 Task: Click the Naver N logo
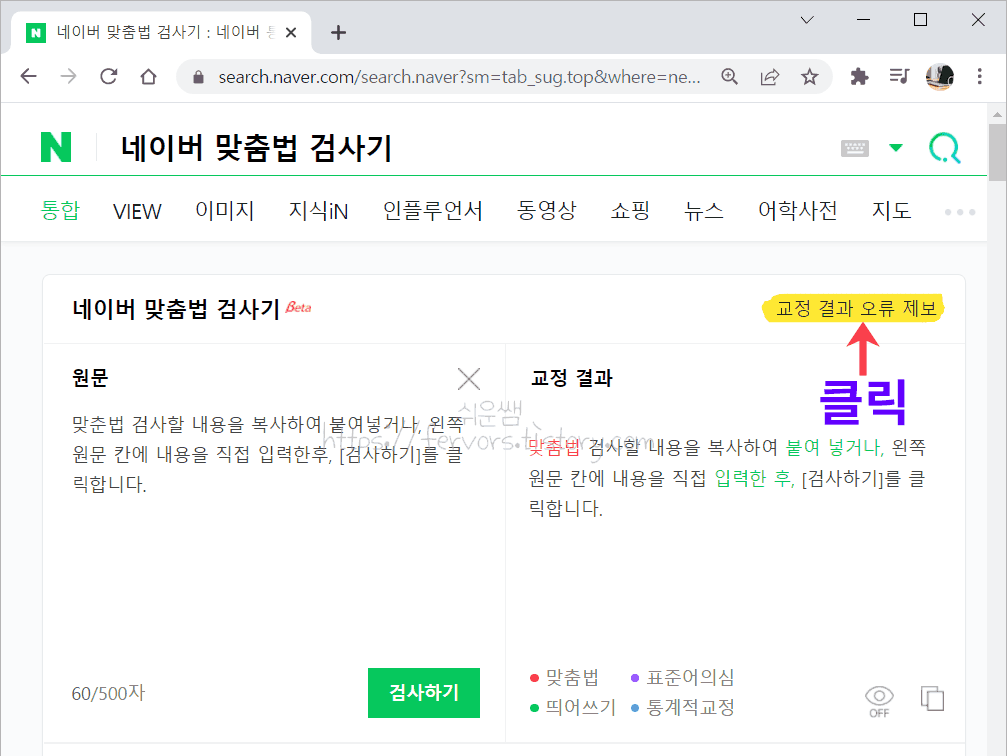(56, 147)
